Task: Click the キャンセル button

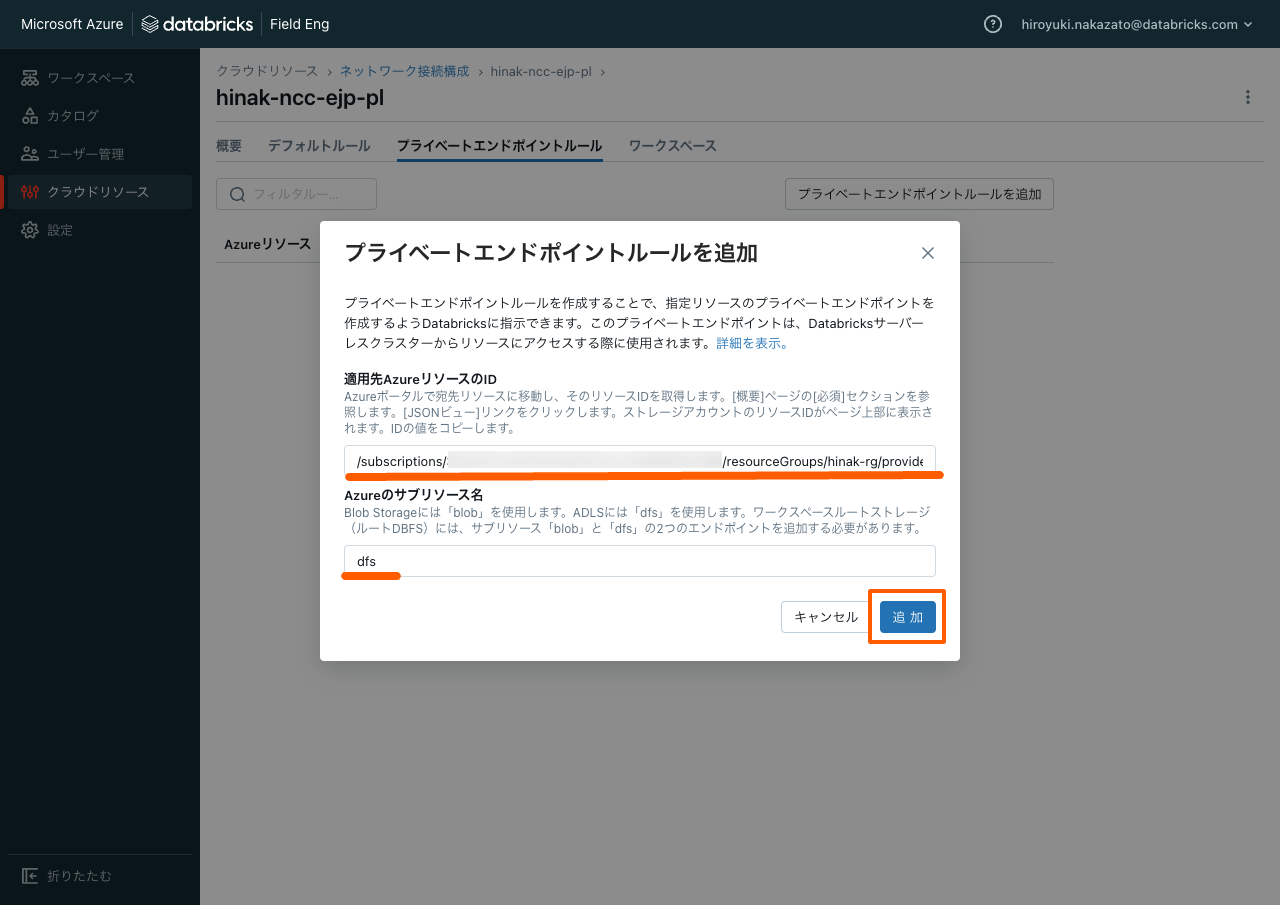Action: [826, 617]
